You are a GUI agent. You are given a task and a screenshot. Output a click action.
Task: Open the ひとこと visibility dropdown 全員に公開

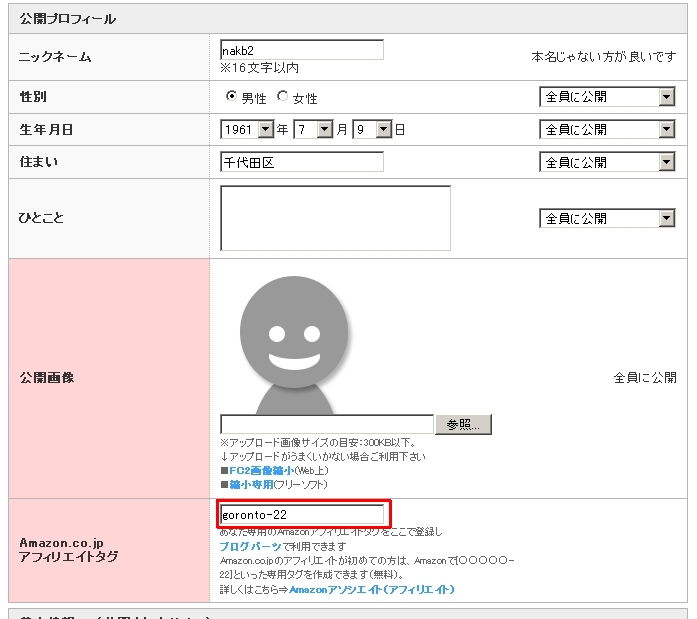607,218
